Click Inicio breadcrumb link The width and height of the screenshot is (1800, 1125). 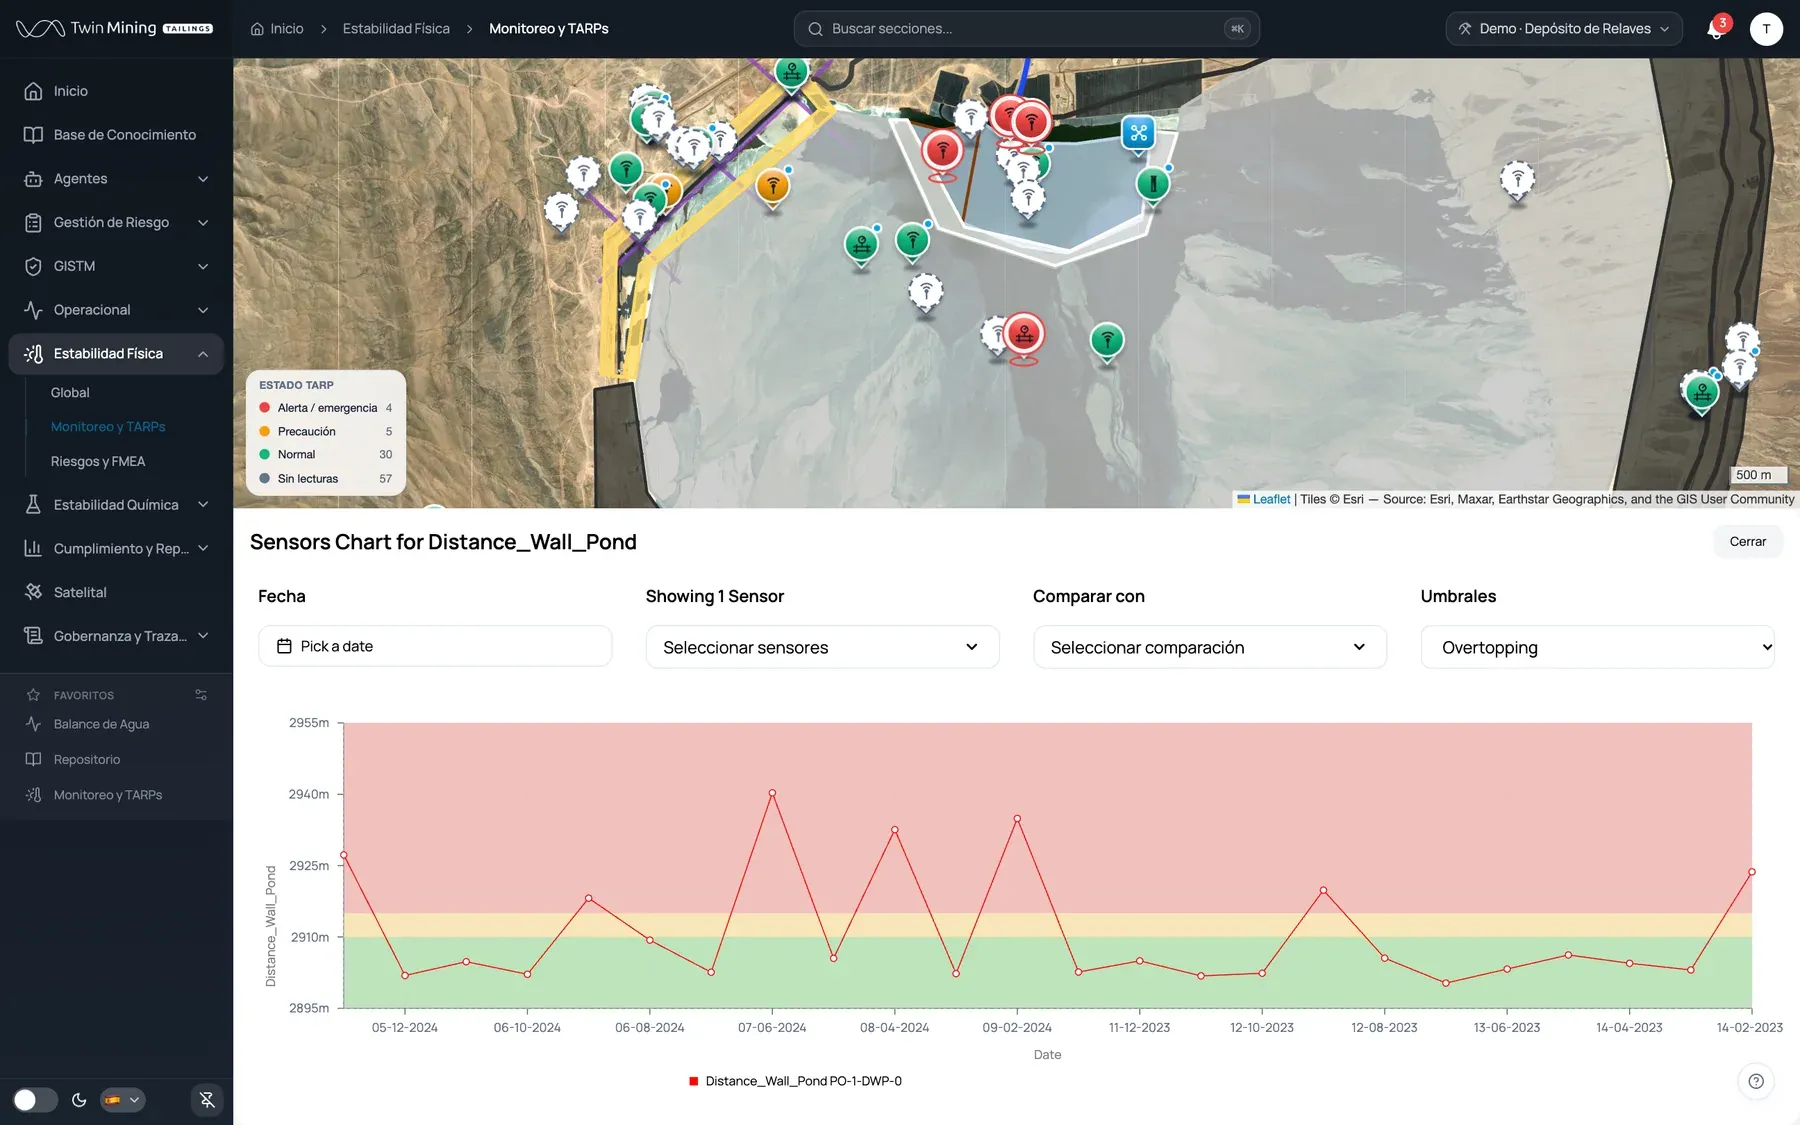pyautogui.click(x=287, y=29)
